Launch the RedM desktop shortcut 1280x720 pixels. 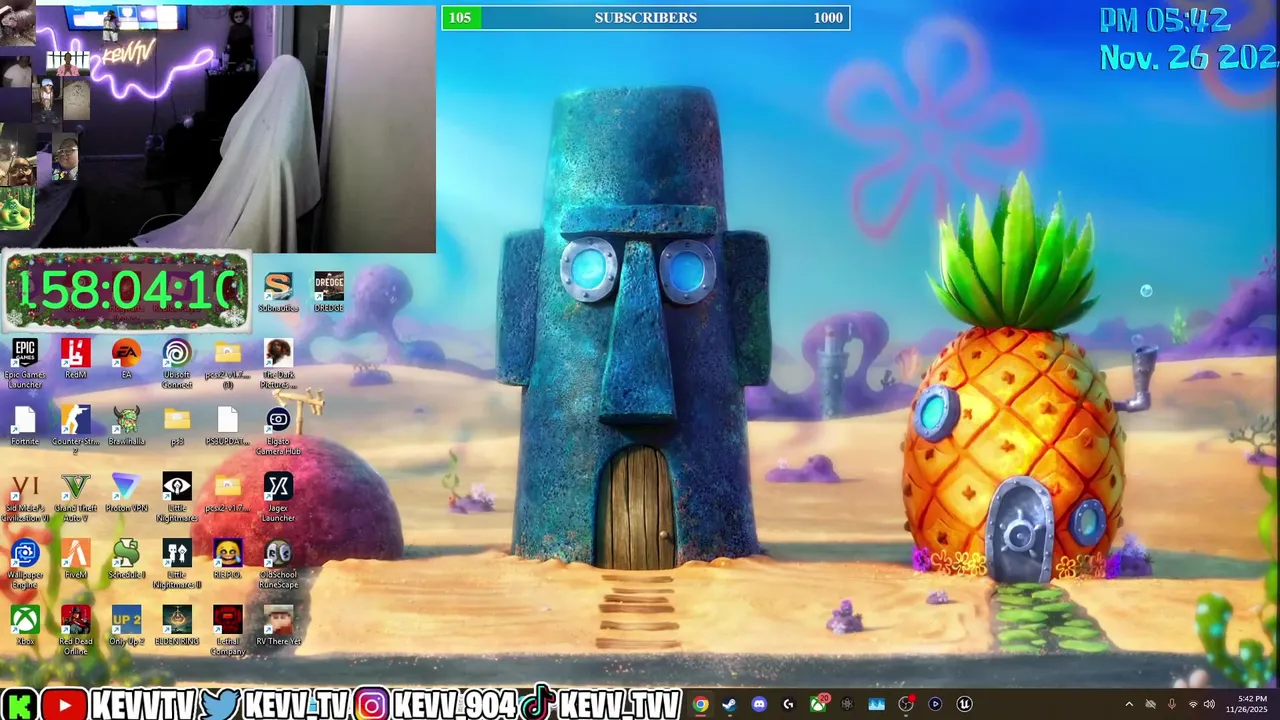pyautogui.click(x=75, y=359)
